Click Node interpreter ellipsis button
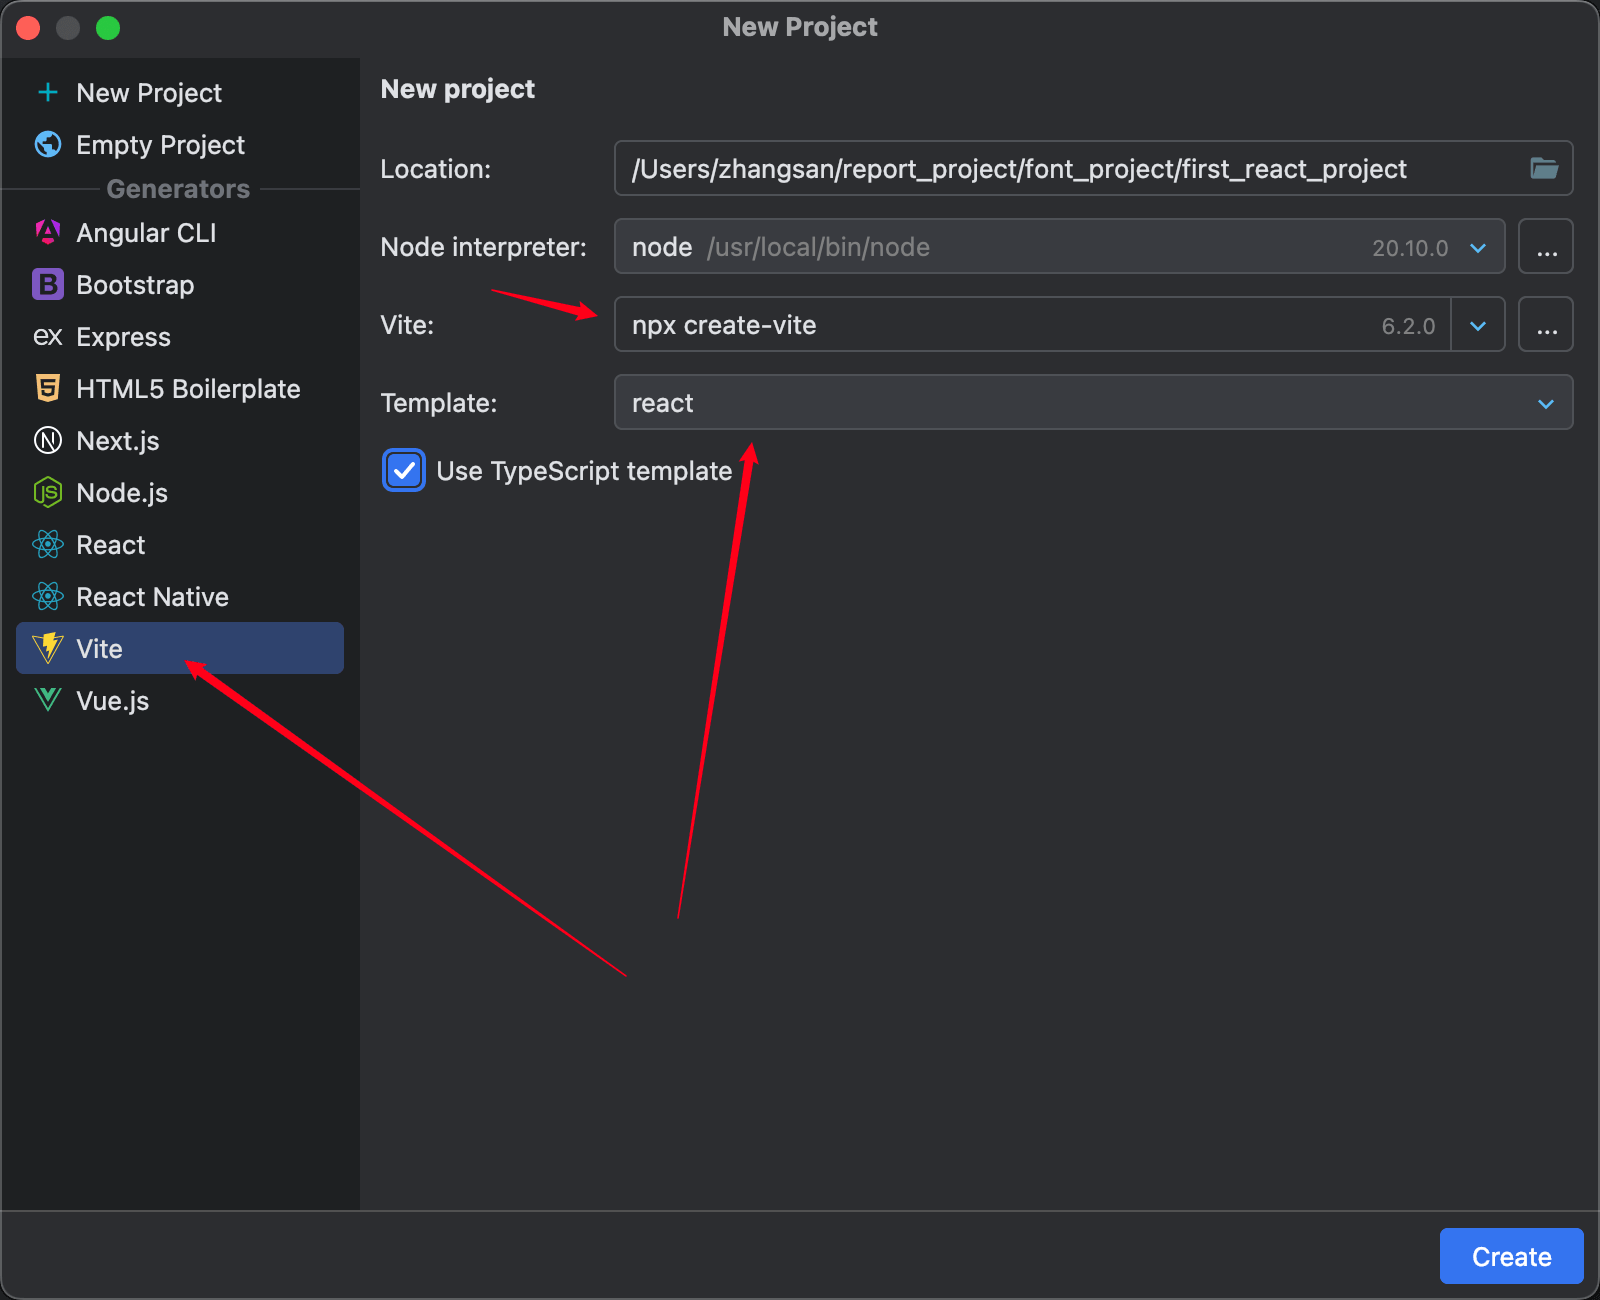 click(1546, 246)
